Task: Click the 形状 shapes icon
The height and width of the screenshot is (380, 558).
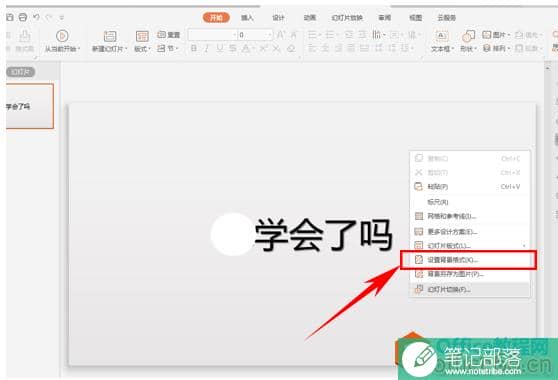Action: (468, 36)
